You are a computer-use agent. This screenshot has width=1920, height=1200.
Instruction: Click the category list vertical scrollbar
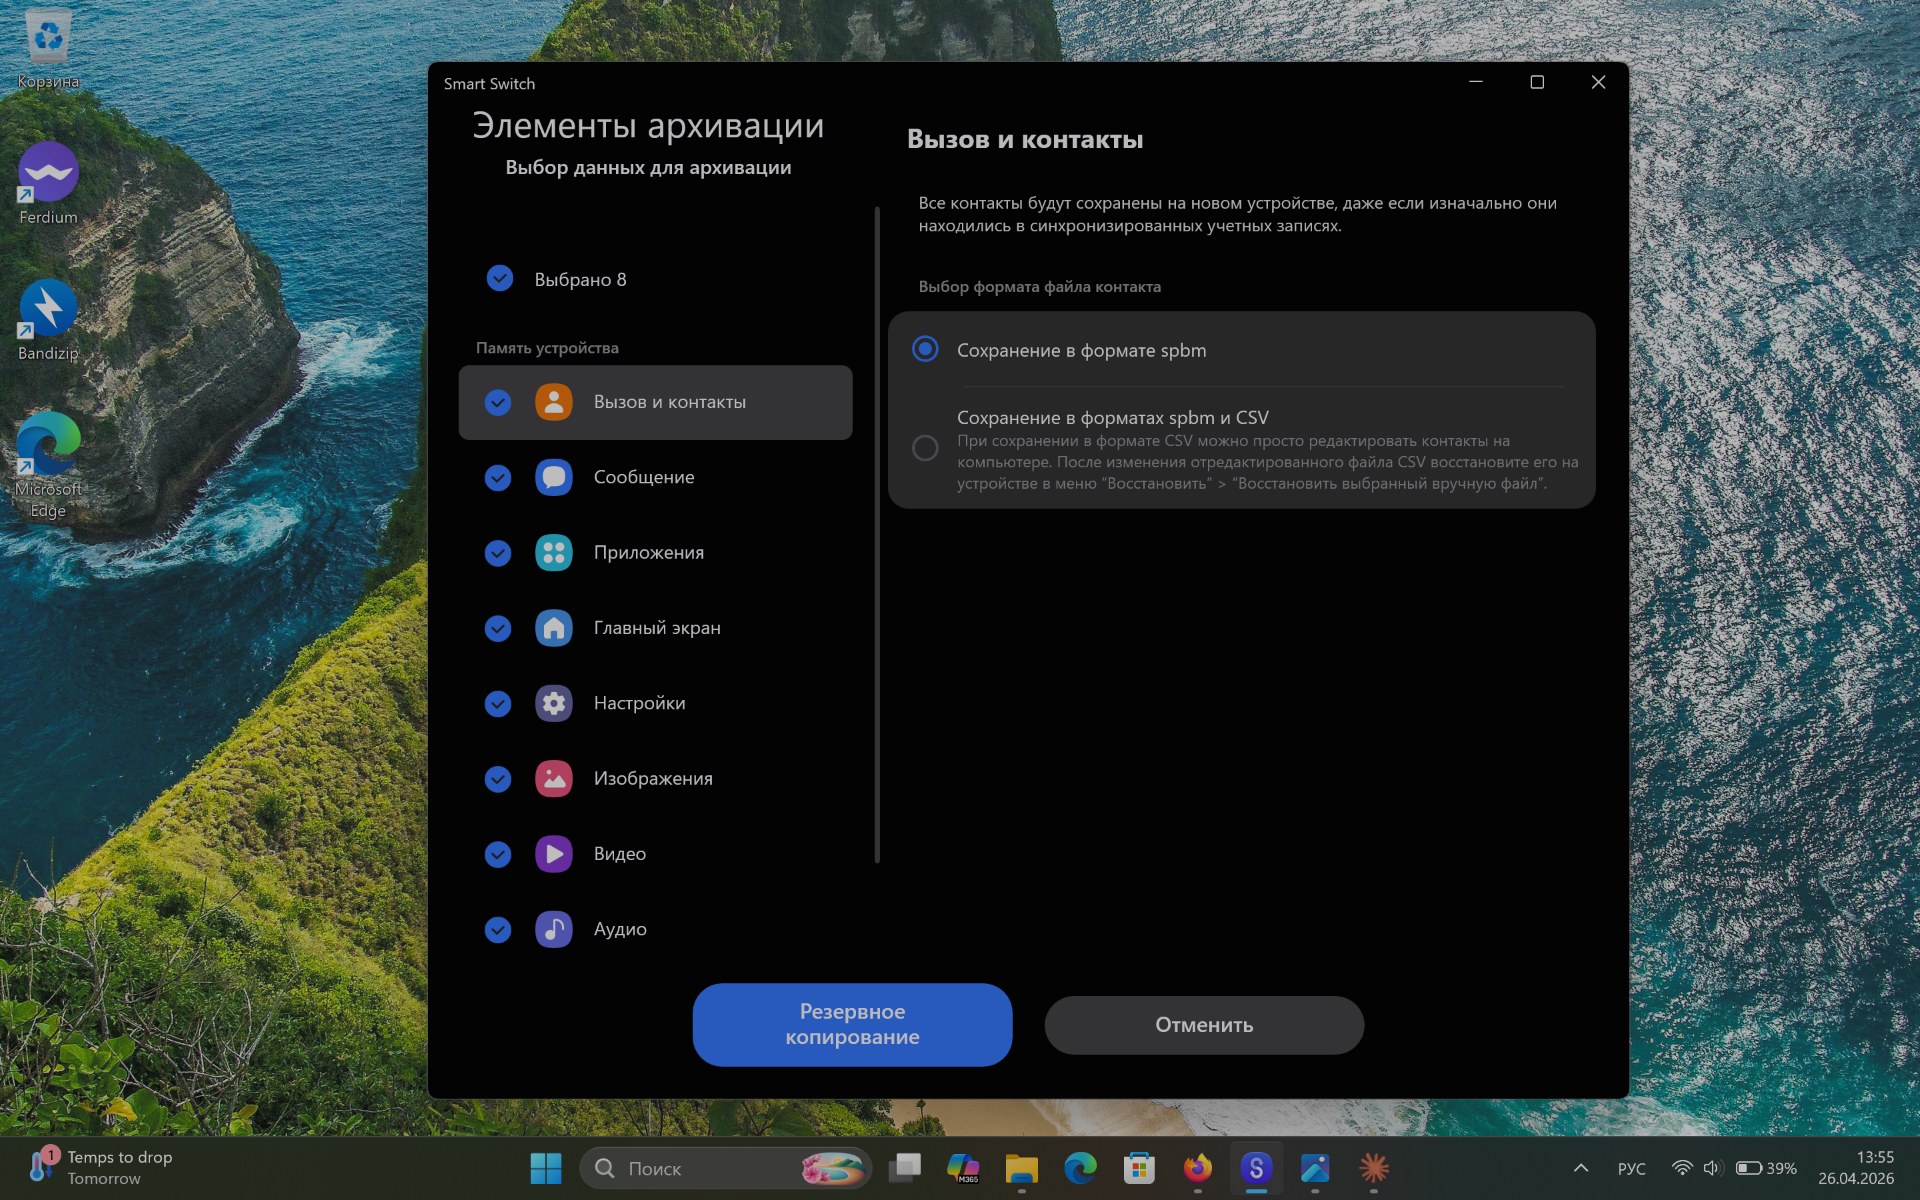tap(877, 535)
